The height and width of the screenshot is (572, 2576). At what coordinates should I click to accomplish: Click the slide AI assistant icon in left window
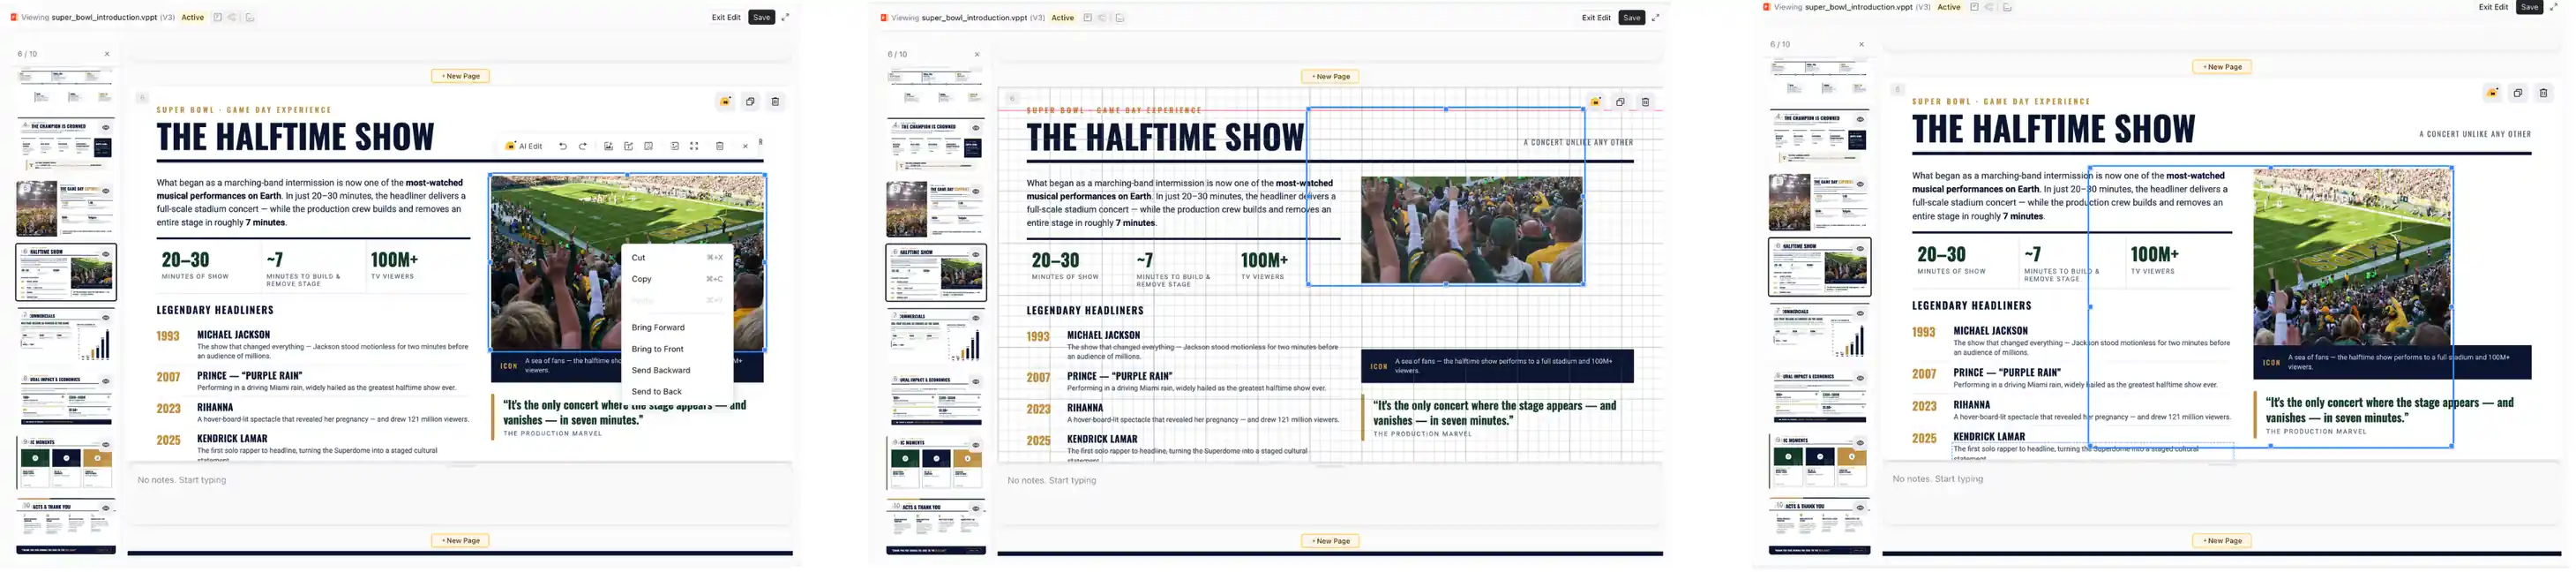pos(725,101)
